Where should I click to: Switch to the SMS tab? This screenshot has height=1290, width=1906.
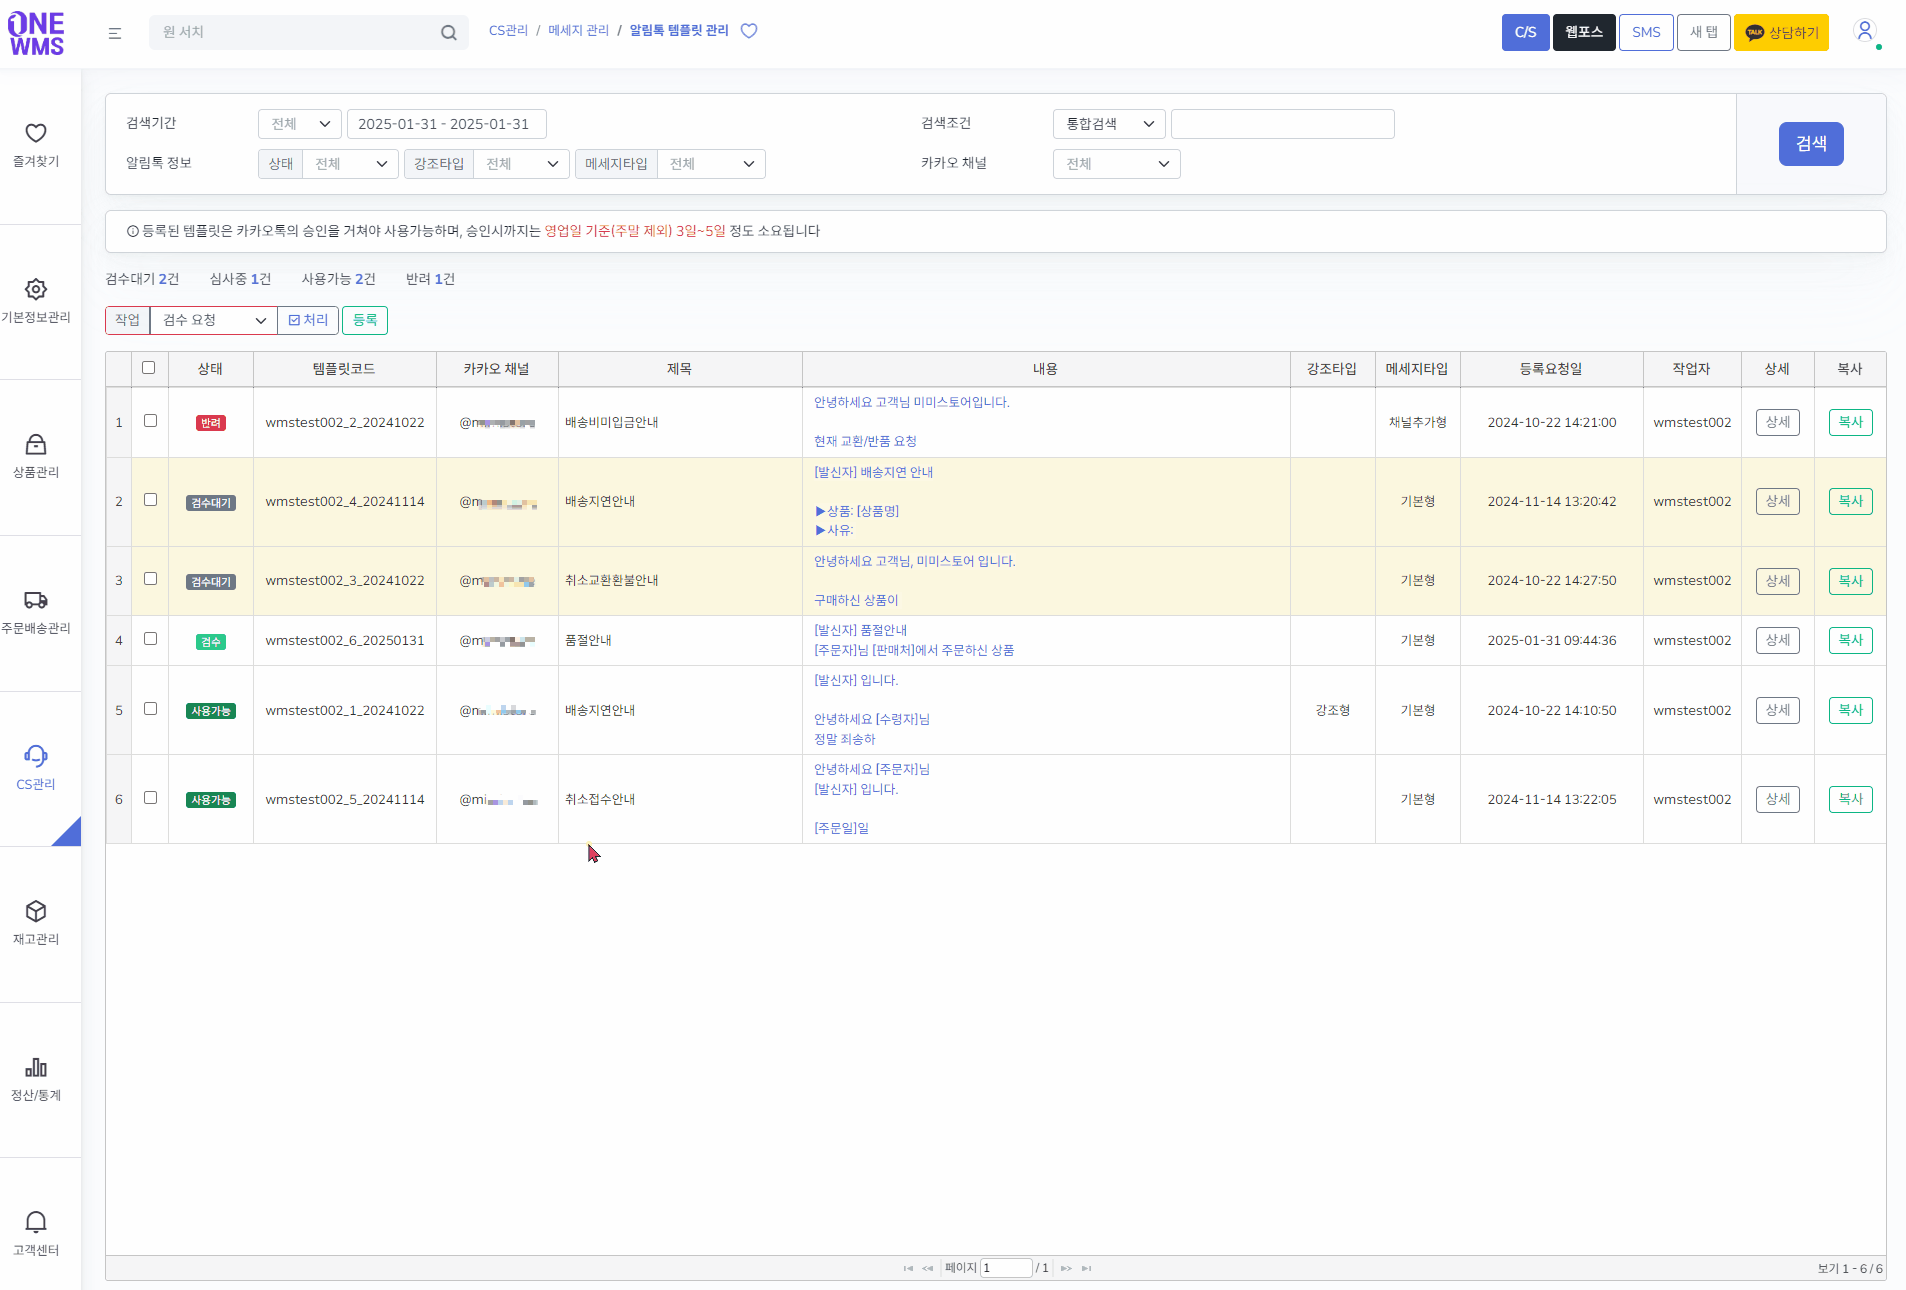1645,32
